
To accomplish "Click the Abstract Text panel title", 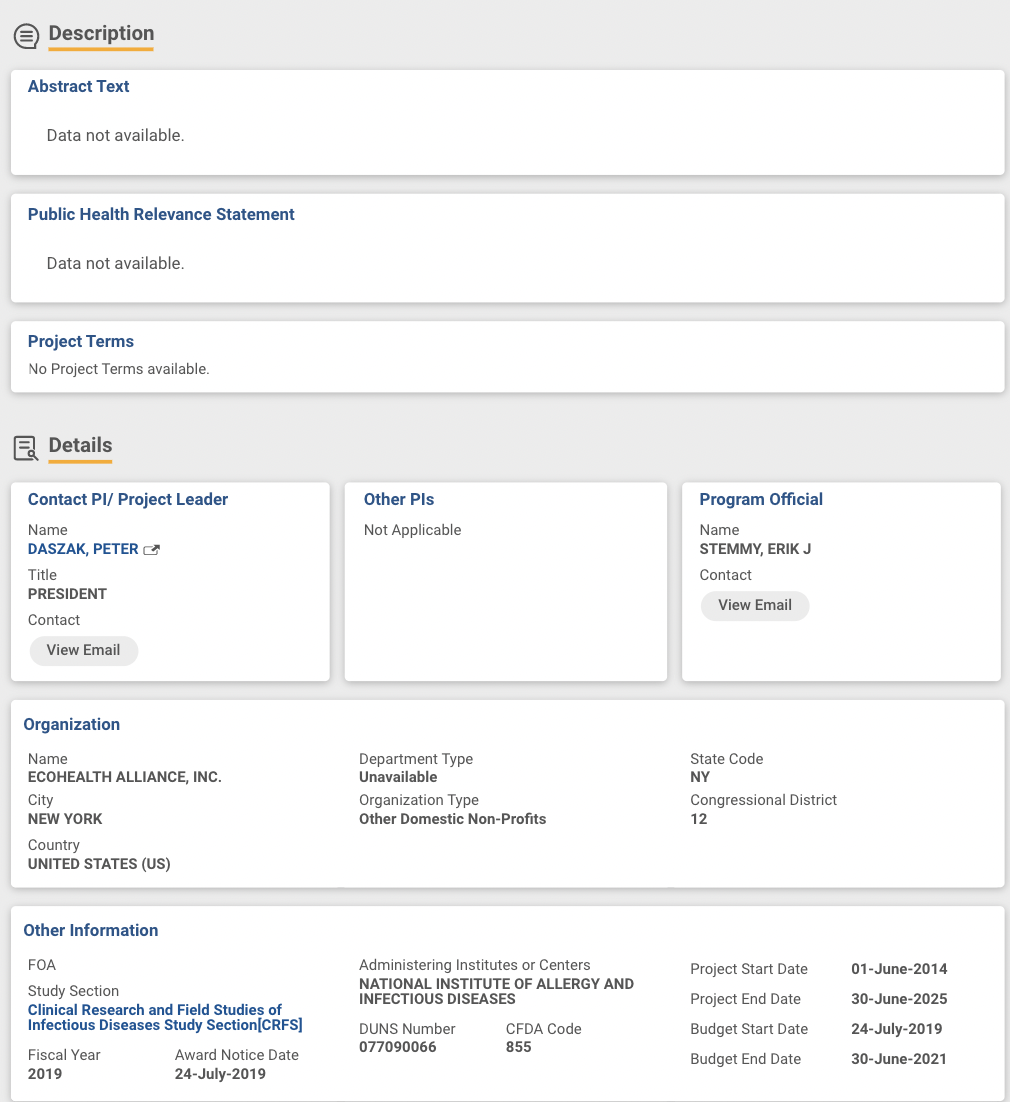I will pos(79,86).
